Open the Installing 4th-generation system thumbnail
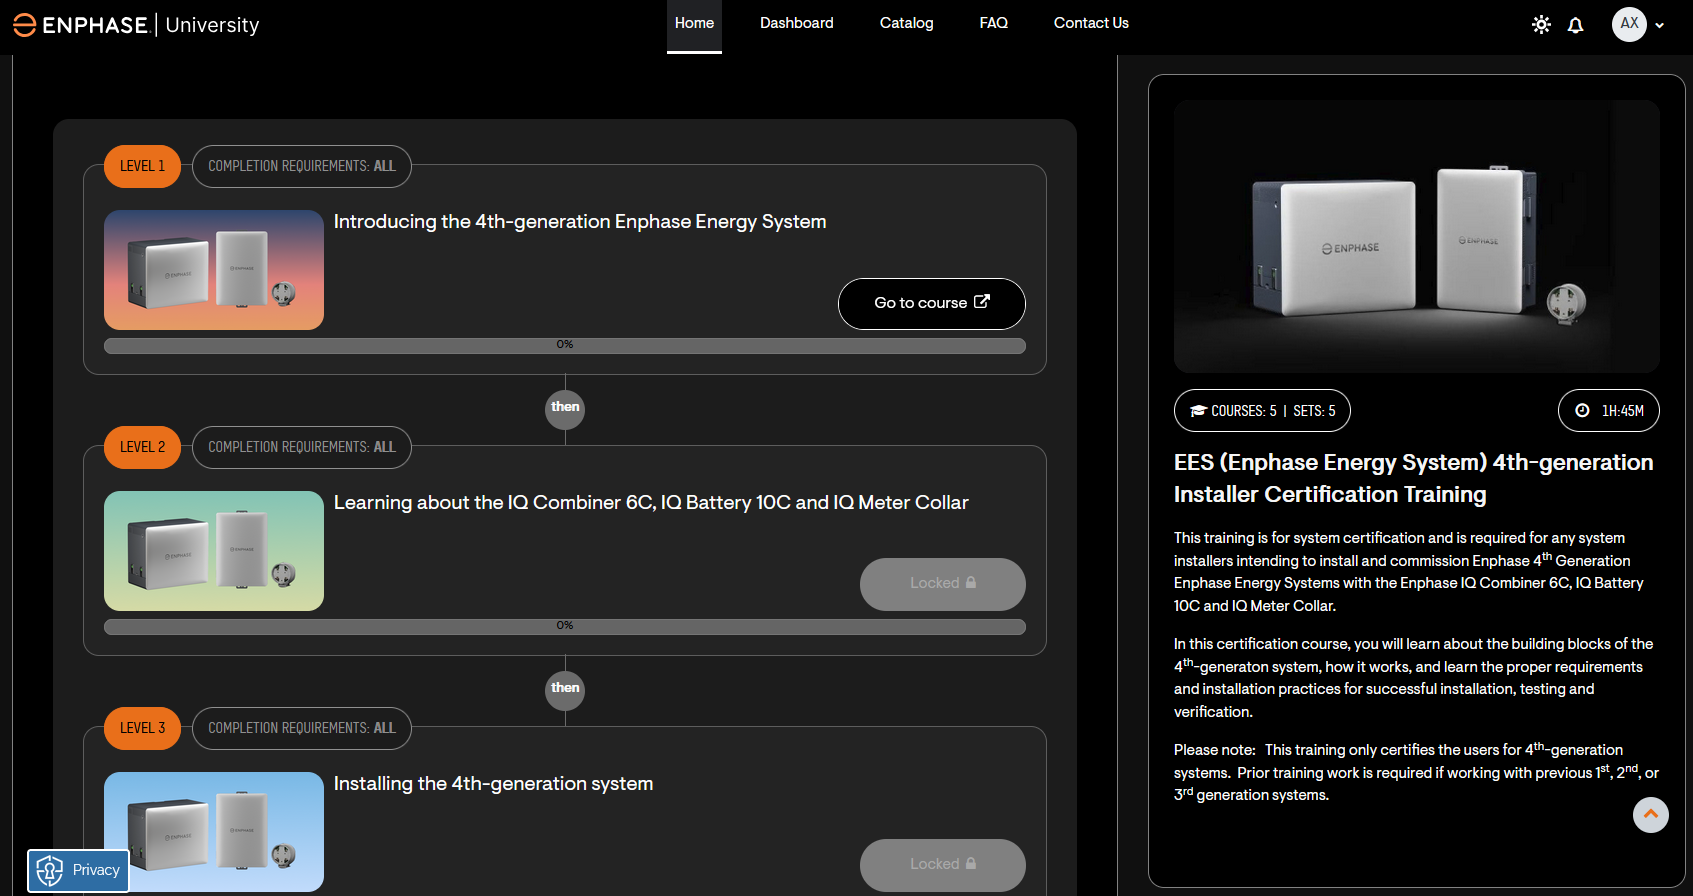The image size is (1693, 896). pos(214,832)
